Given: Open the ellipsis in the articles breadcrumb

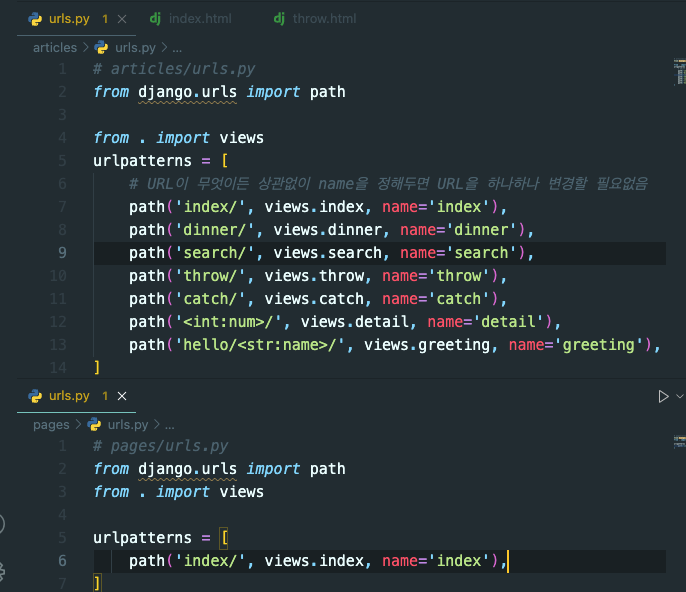Looking at the screenshot, I should click(x=177, y=48).
